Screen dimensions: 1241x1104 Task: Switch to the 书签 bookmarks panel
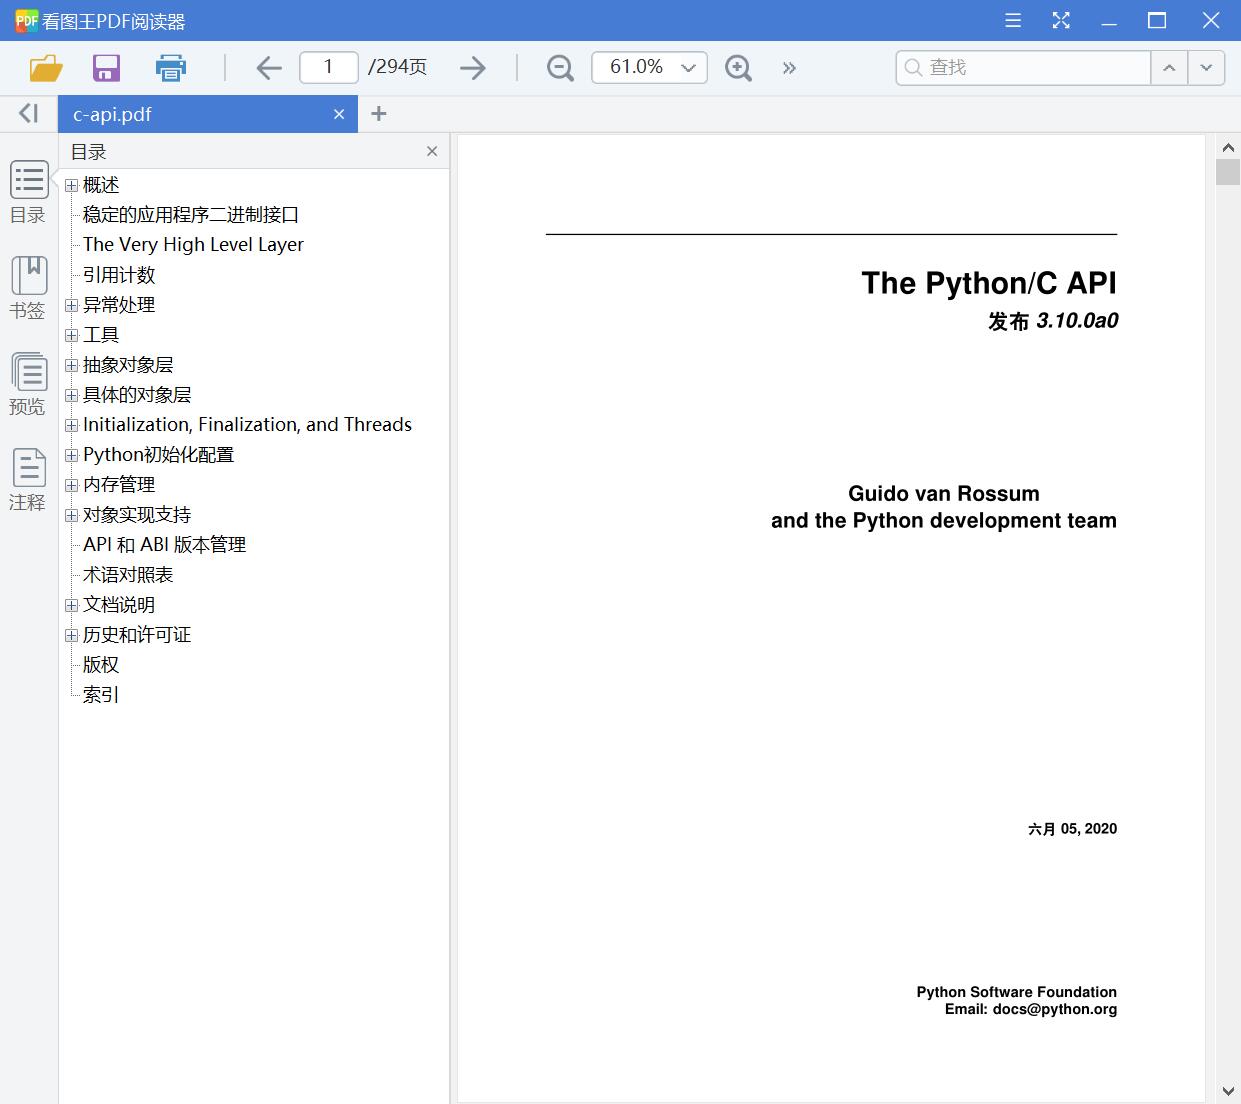pos(28,286)
